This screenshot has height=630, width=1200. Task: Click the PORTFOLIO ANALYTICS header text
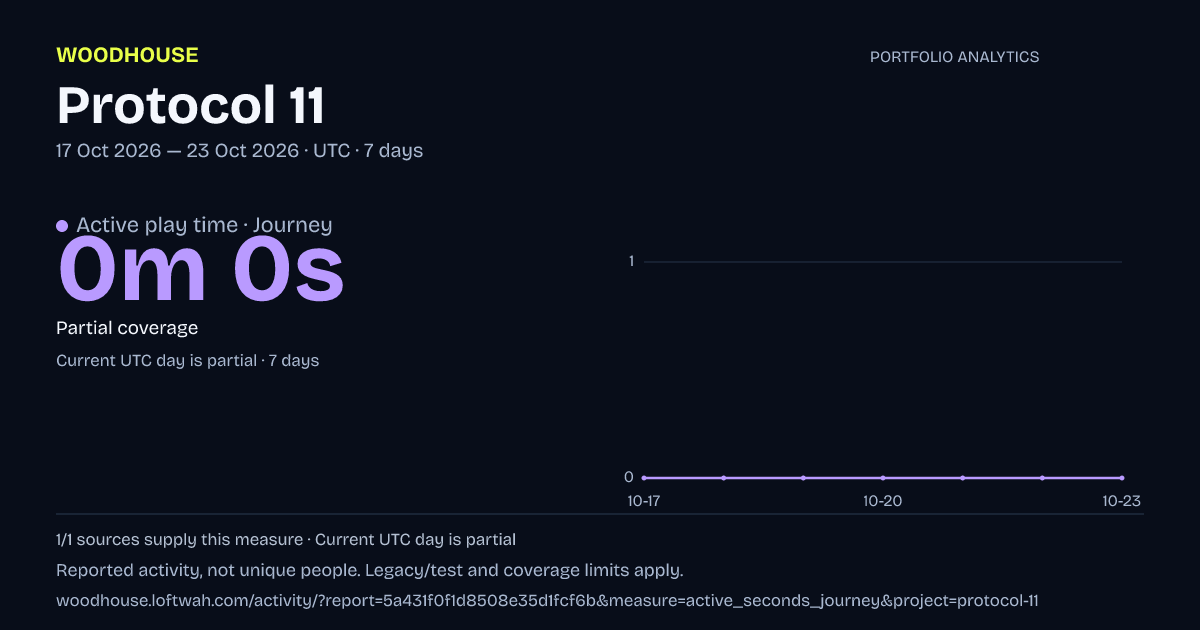(954, 57)
